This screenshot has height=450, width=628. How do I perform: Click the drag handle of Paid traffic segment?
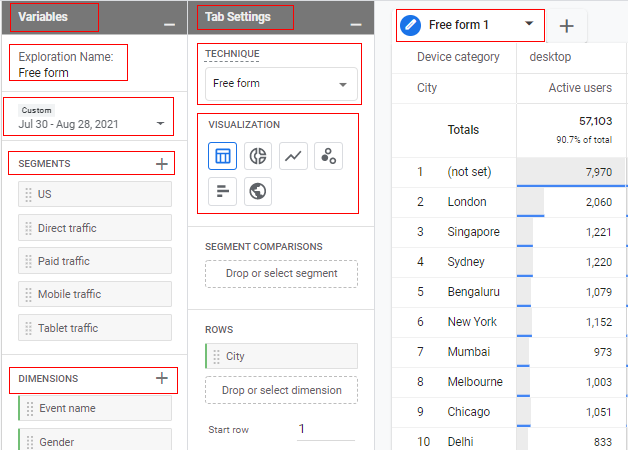[28, 261]
